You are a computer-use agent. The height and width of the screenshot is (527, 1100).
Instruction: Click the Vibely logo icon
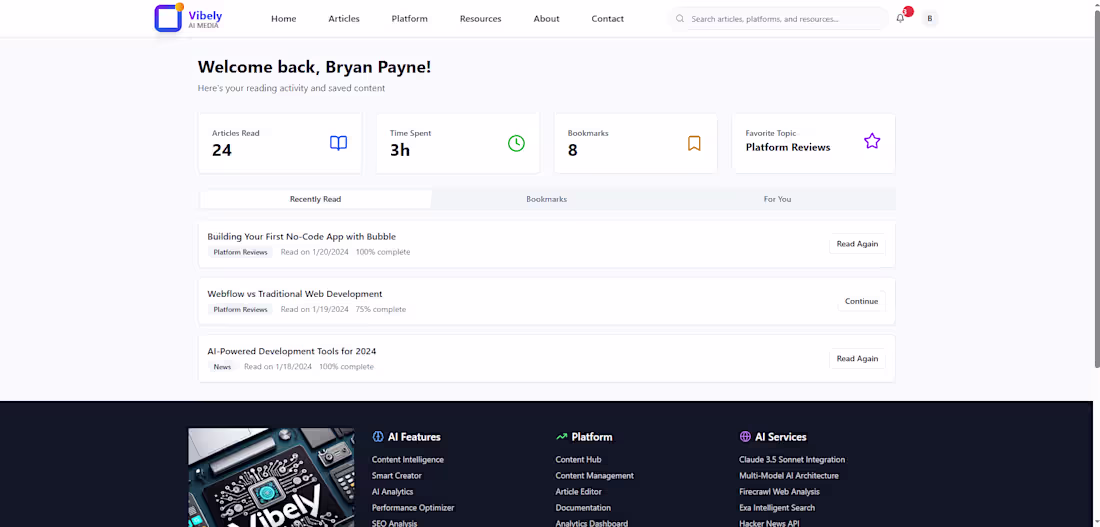point(168,18)
